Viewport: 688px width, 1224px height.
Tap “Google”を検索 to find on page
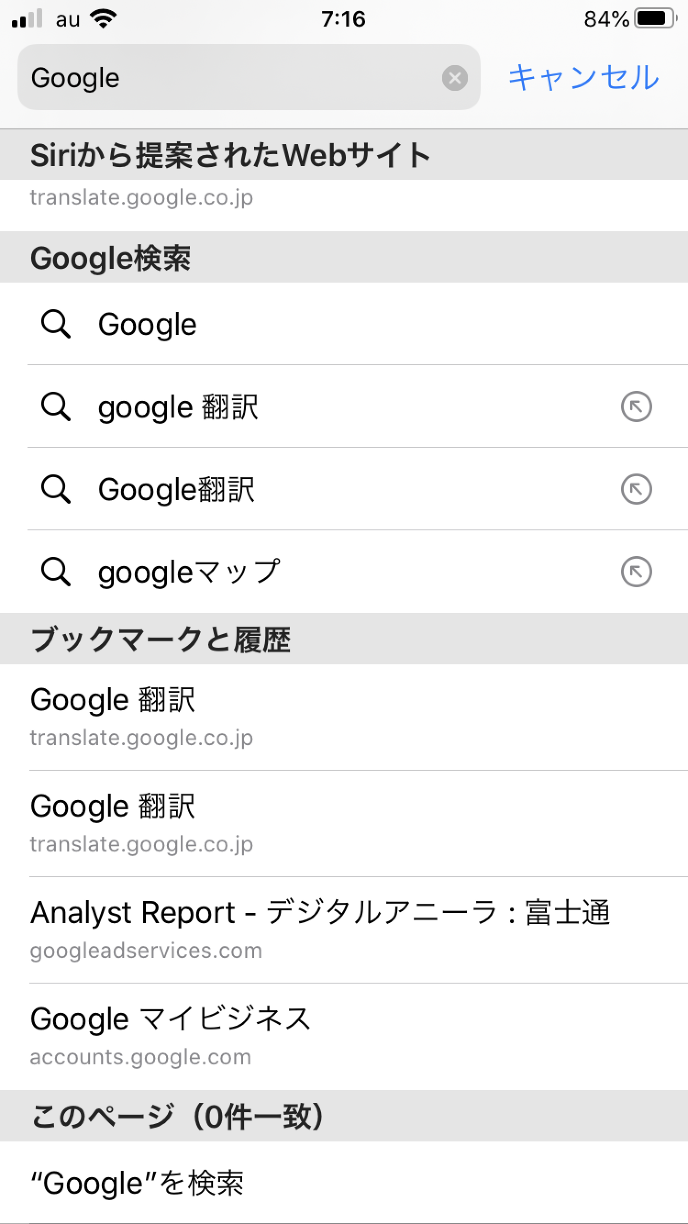pos(137,1183)
